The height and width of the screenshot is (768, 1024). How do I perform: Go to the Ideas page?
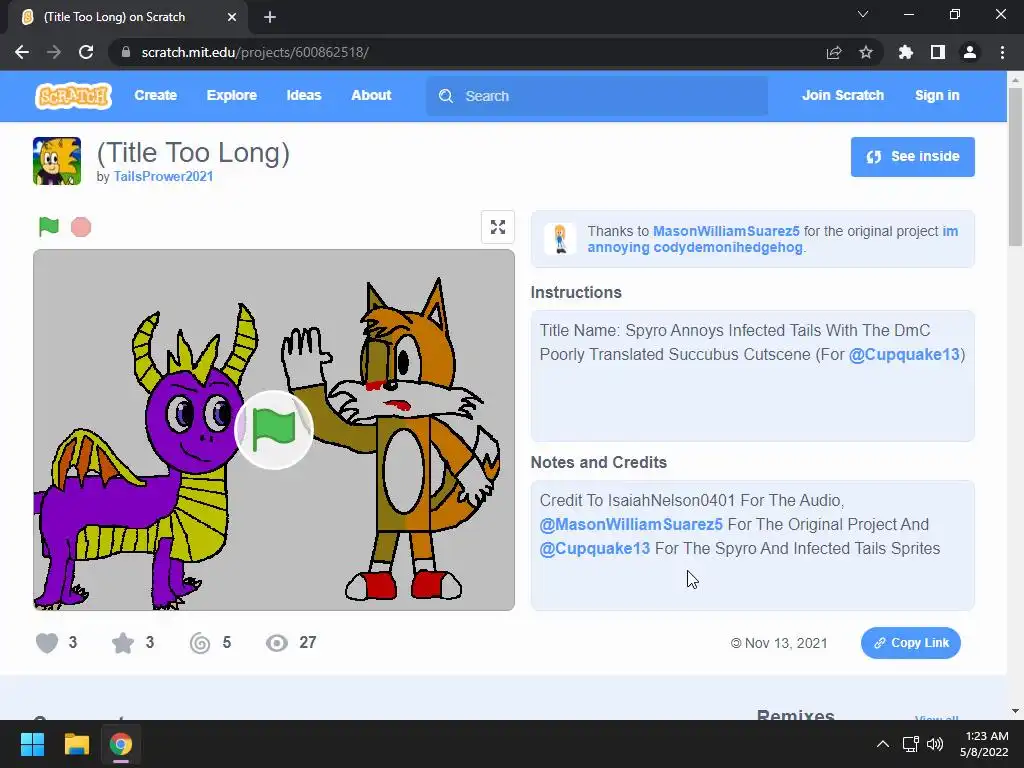(x=304, y=95)
